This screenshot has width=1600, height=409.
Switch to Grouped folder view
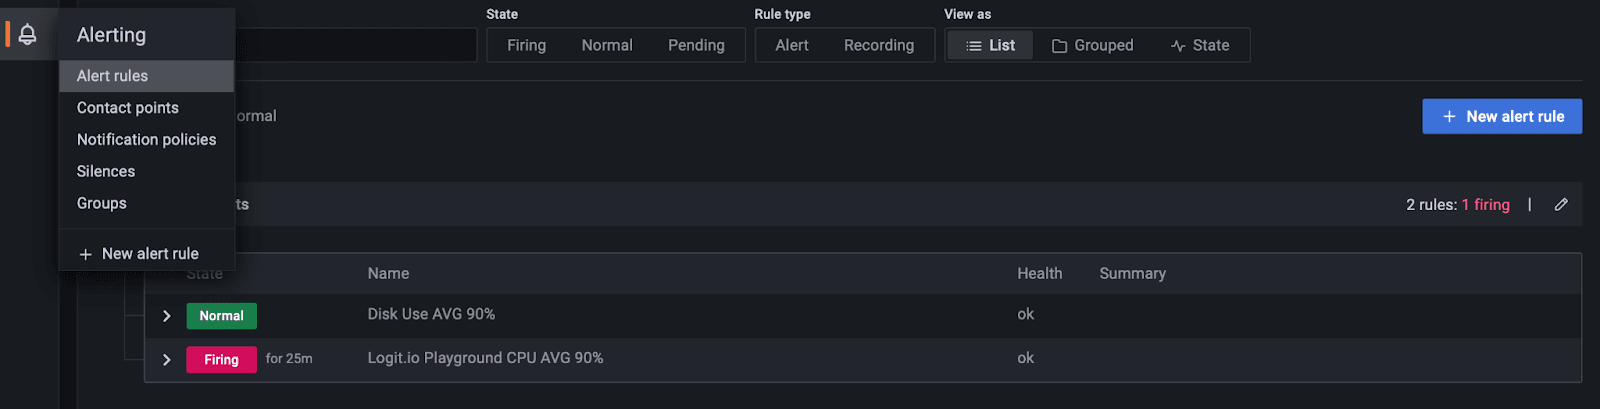tap(1092, 45)
